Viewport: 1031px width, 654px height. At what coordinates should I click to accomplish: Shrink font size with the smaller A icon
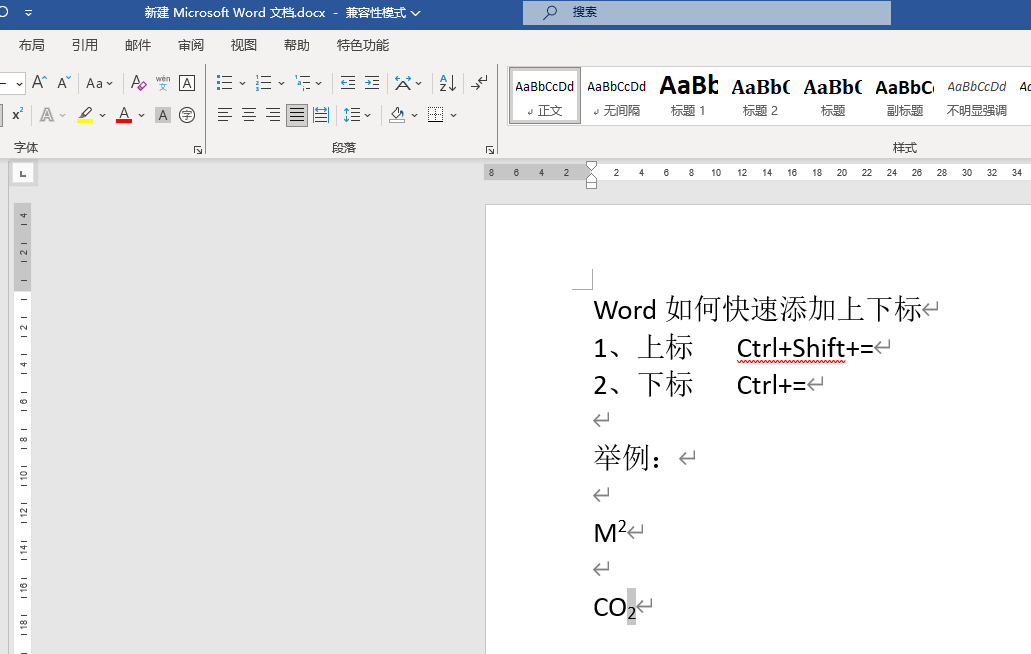tap(64, 83)
